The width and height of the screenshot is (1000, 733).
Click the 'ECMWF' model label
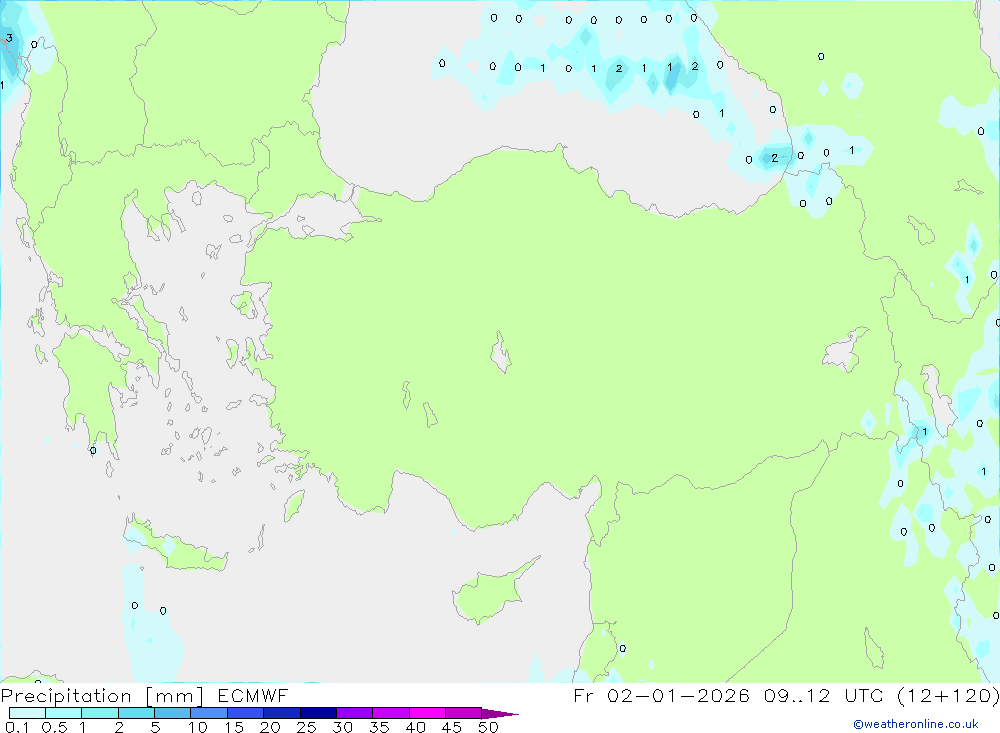click(253, 695)
